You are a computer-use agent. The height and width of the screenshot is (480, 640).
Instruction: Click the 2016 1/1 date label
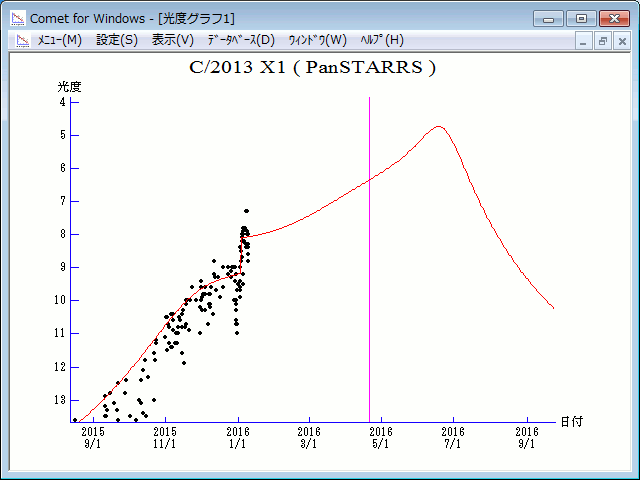tap(238, 438)
